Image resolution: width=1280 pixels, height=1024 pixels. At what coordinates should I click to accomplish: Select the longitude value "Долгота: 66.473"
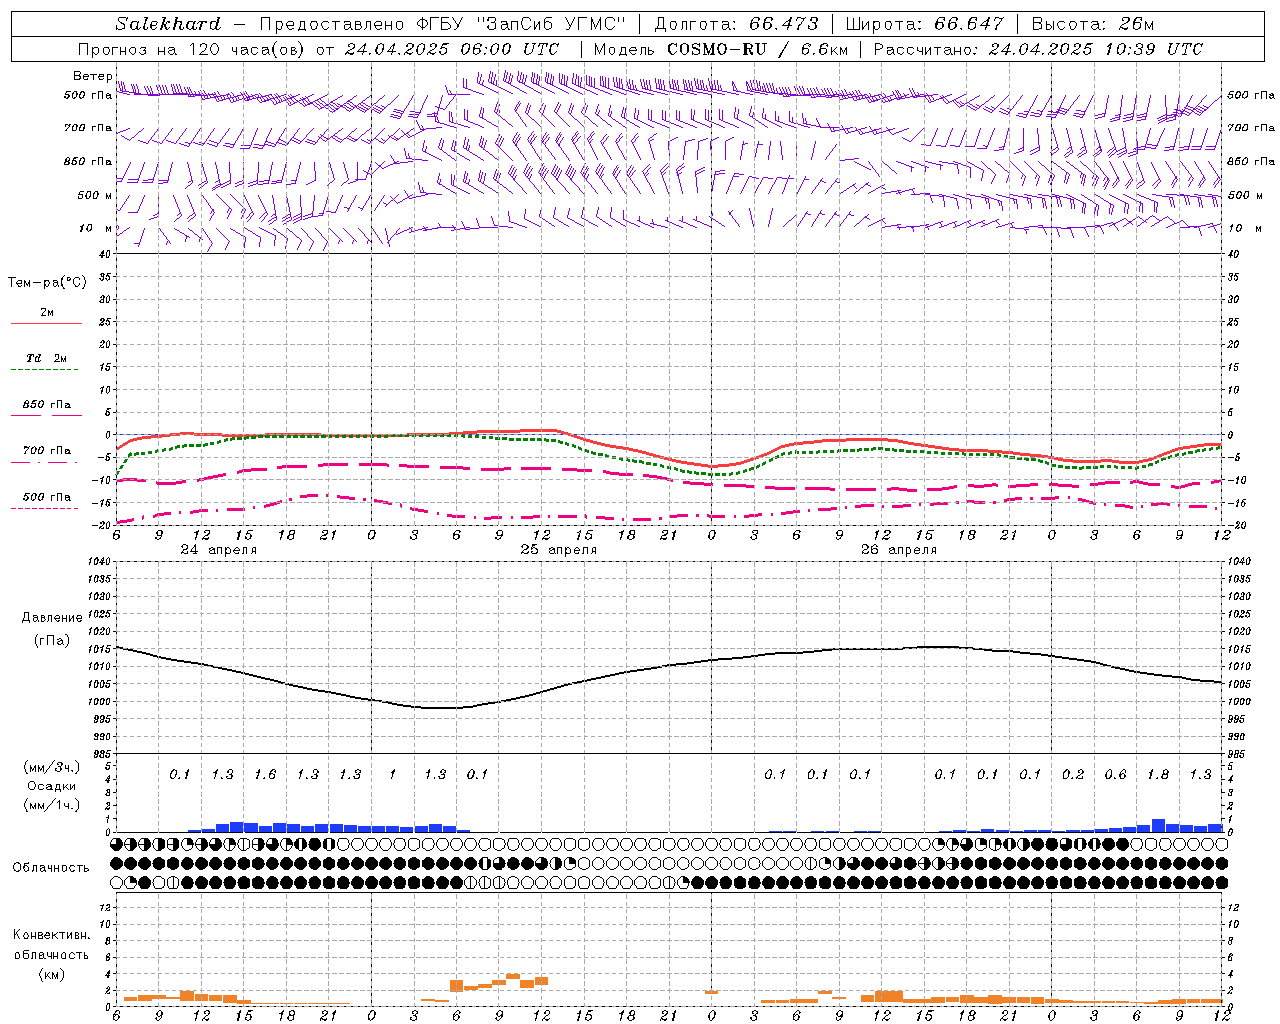pos(736,24)
